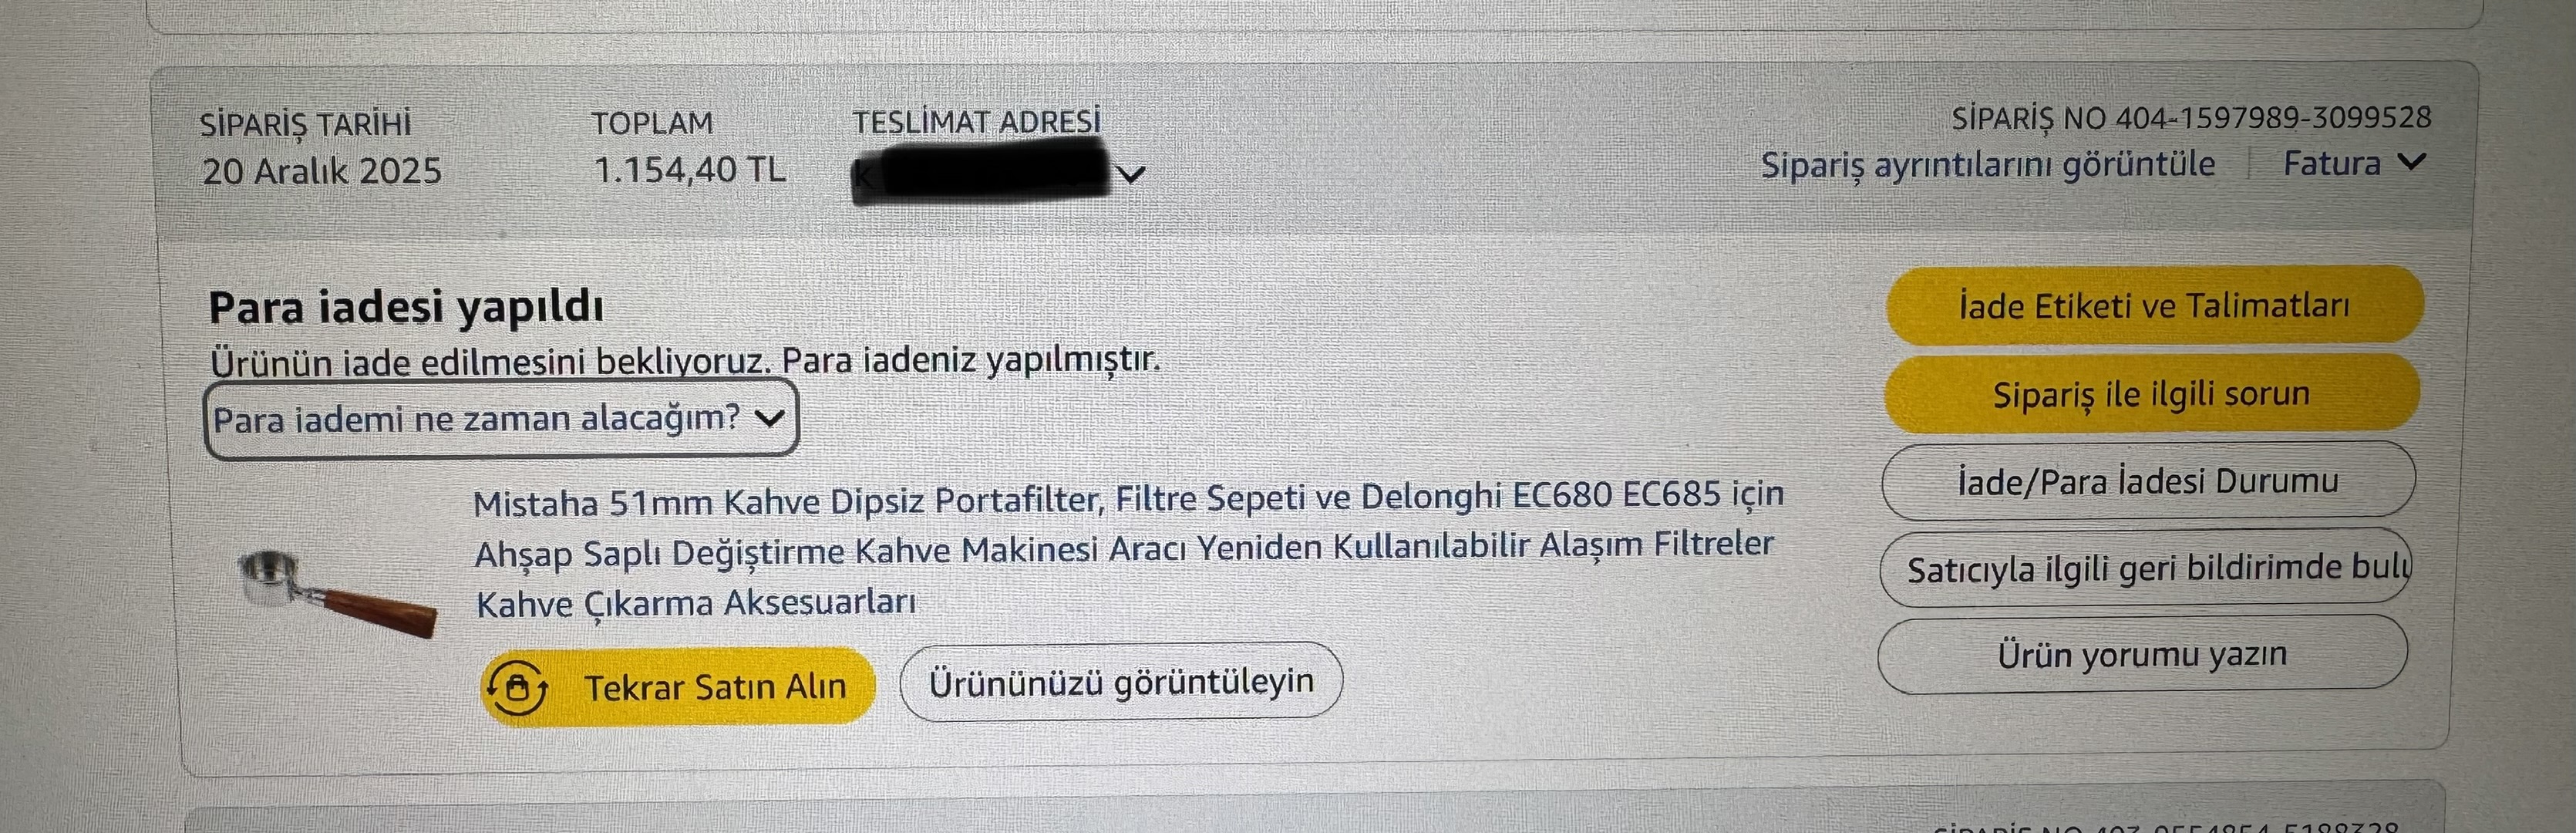Open İade/Para İadesi Durumu

click(x=2148, y=481)
